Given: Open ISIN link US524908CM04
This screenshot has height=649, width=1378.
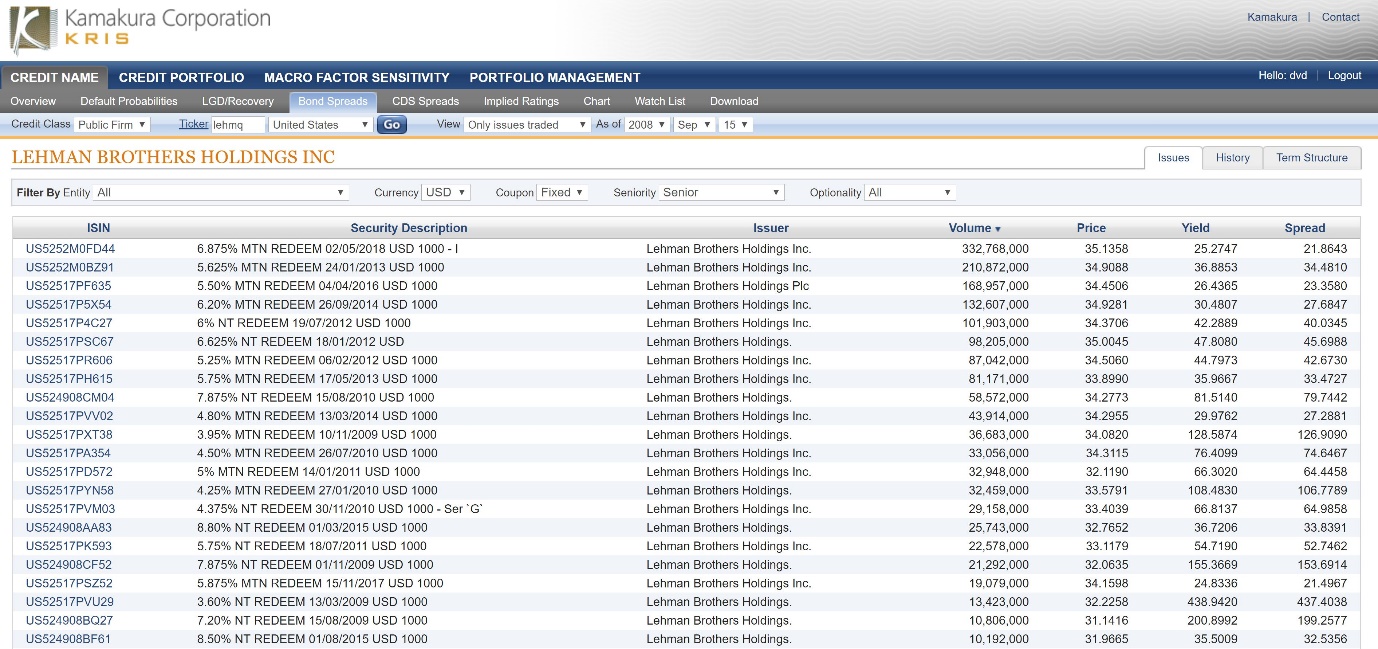Looking at the screenshot, I should pos(70,397).
